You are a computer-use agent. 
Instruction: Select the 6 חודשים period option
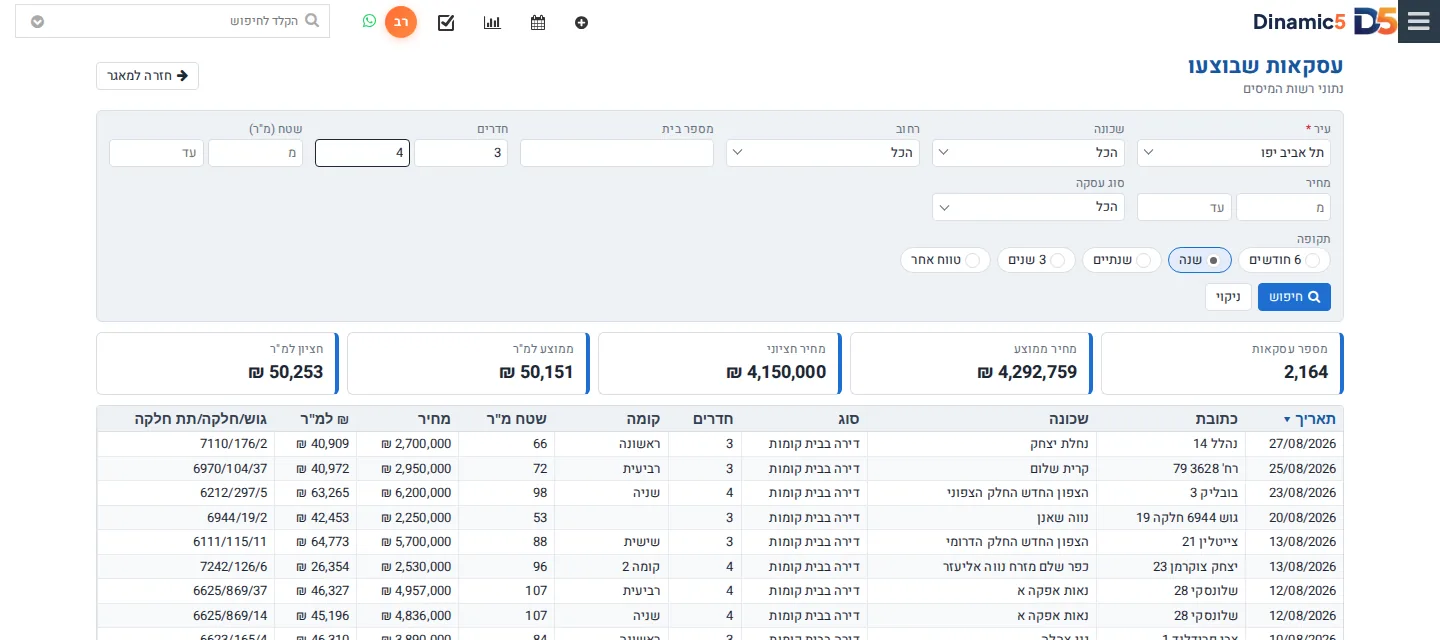coord(1285,260)
